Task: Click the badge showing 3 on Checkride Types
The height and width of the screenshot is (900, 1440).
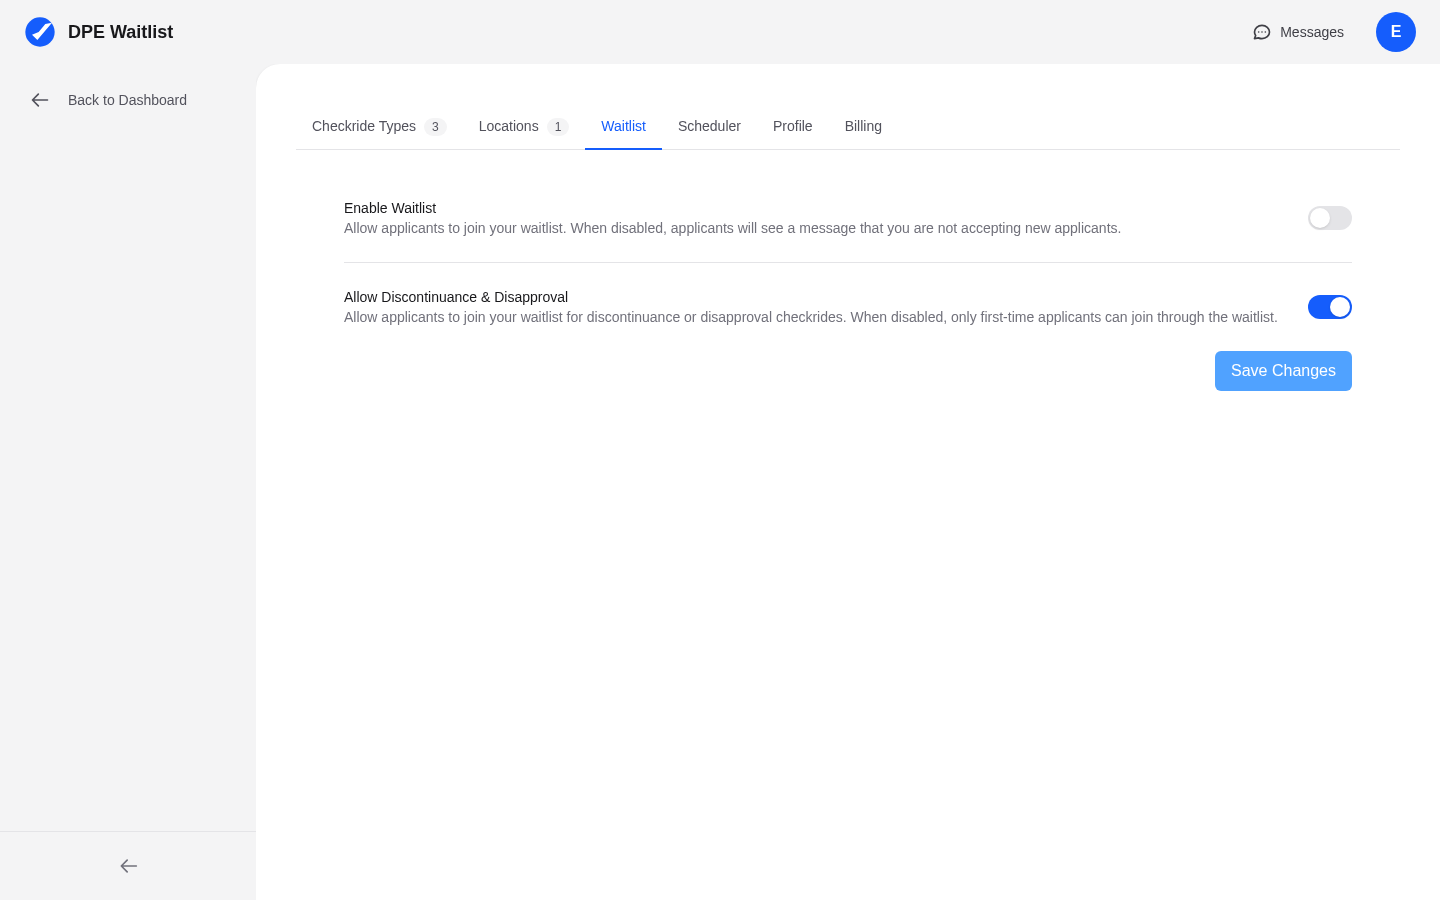Action: 435,127
